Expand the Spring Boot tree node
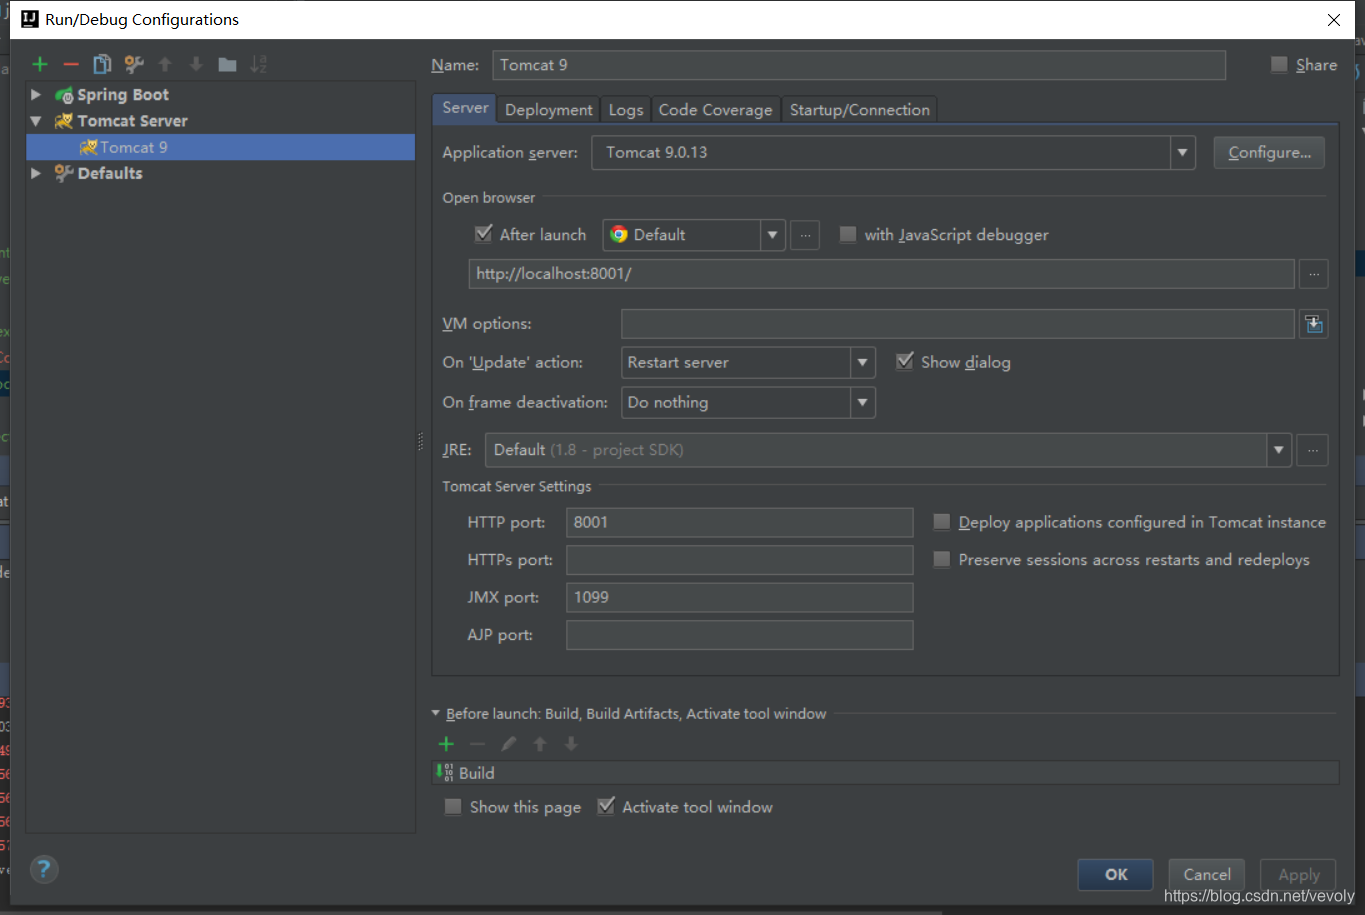The height and width of the screenshot is (915, 1365). [x=36, y=95]
